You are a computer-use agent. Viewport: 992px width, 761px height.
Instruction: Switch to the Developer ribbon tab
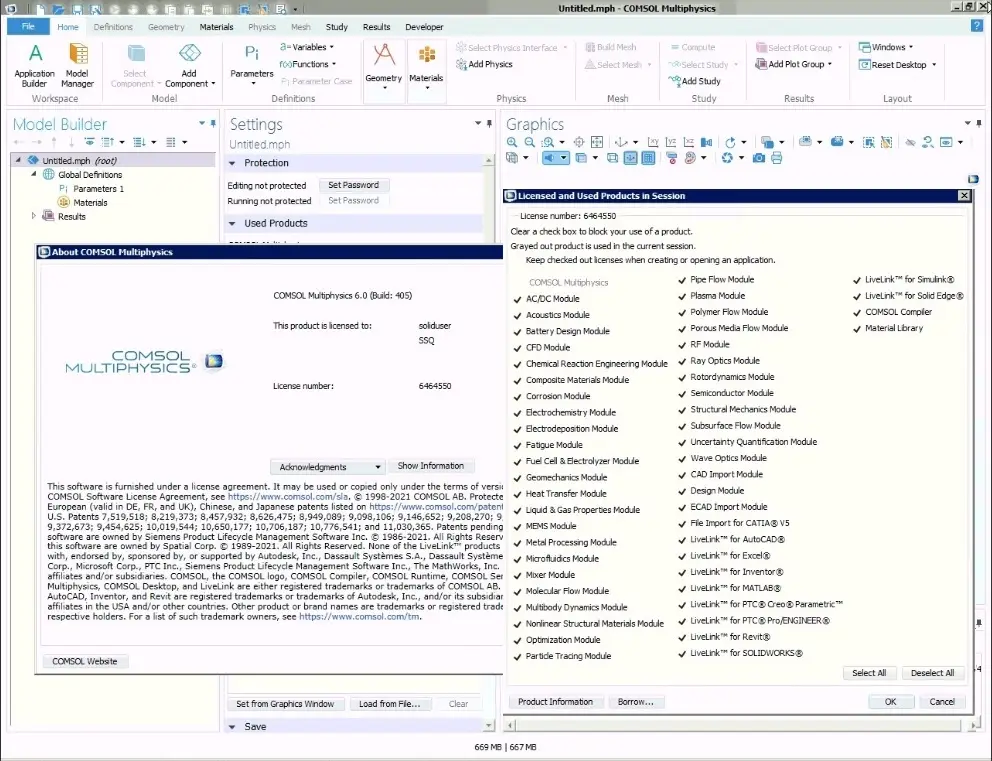(x=425, y=27)
